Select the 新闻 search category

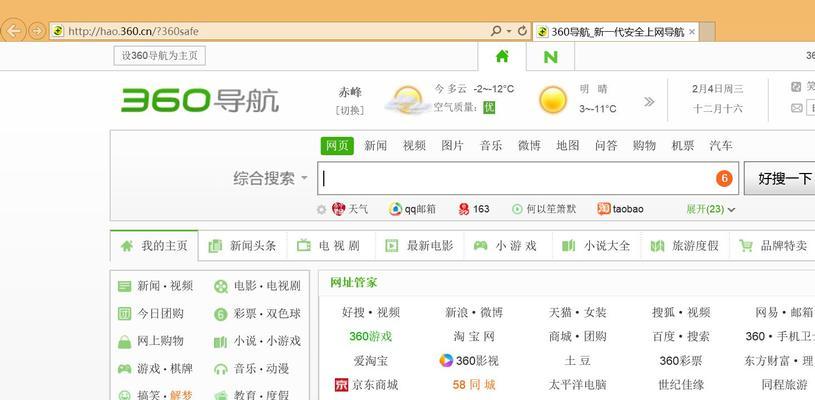375,145
